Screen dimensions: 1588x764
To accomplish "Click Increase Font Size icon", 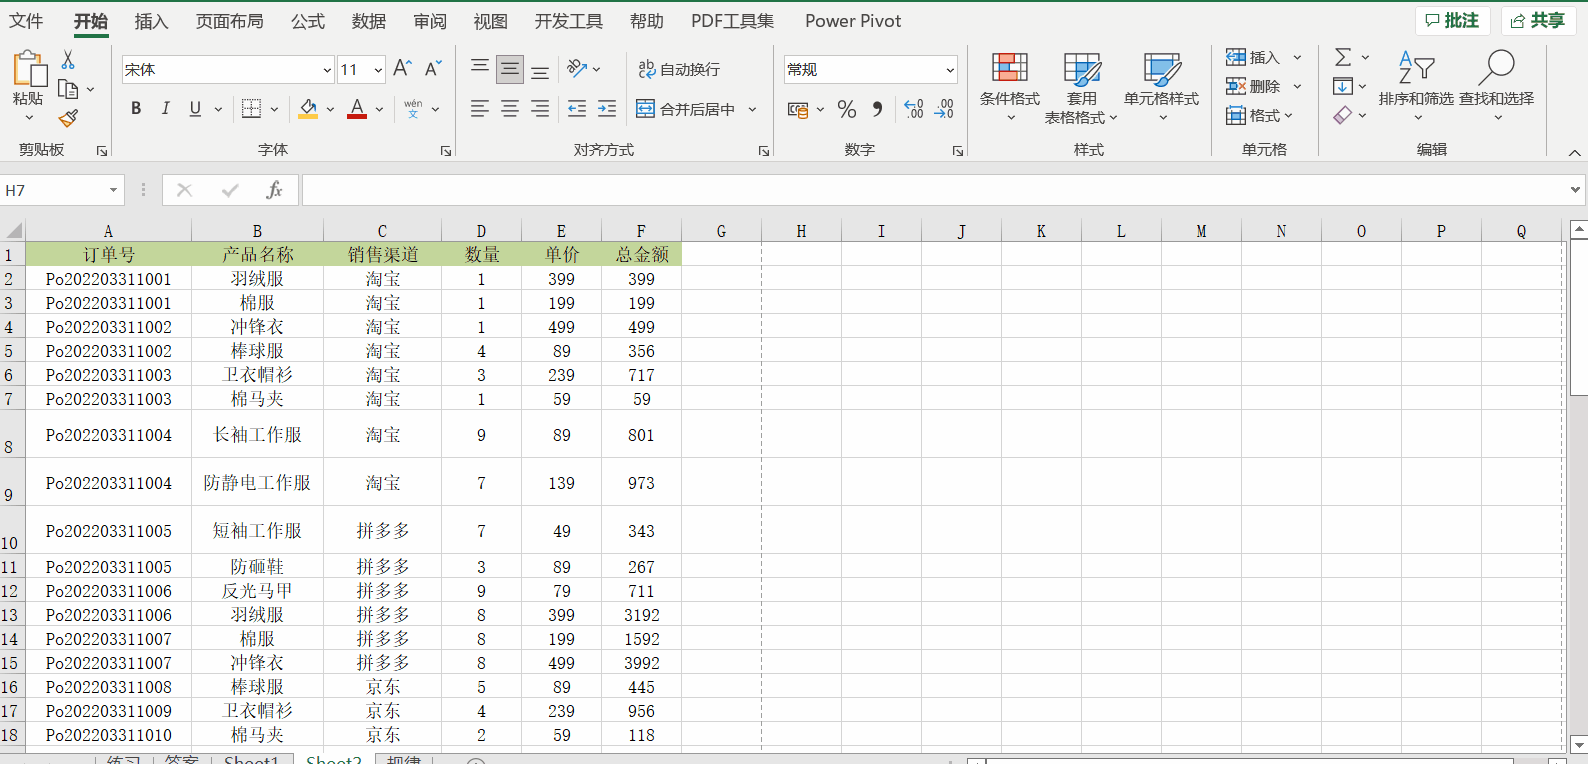I will (402, 69).
